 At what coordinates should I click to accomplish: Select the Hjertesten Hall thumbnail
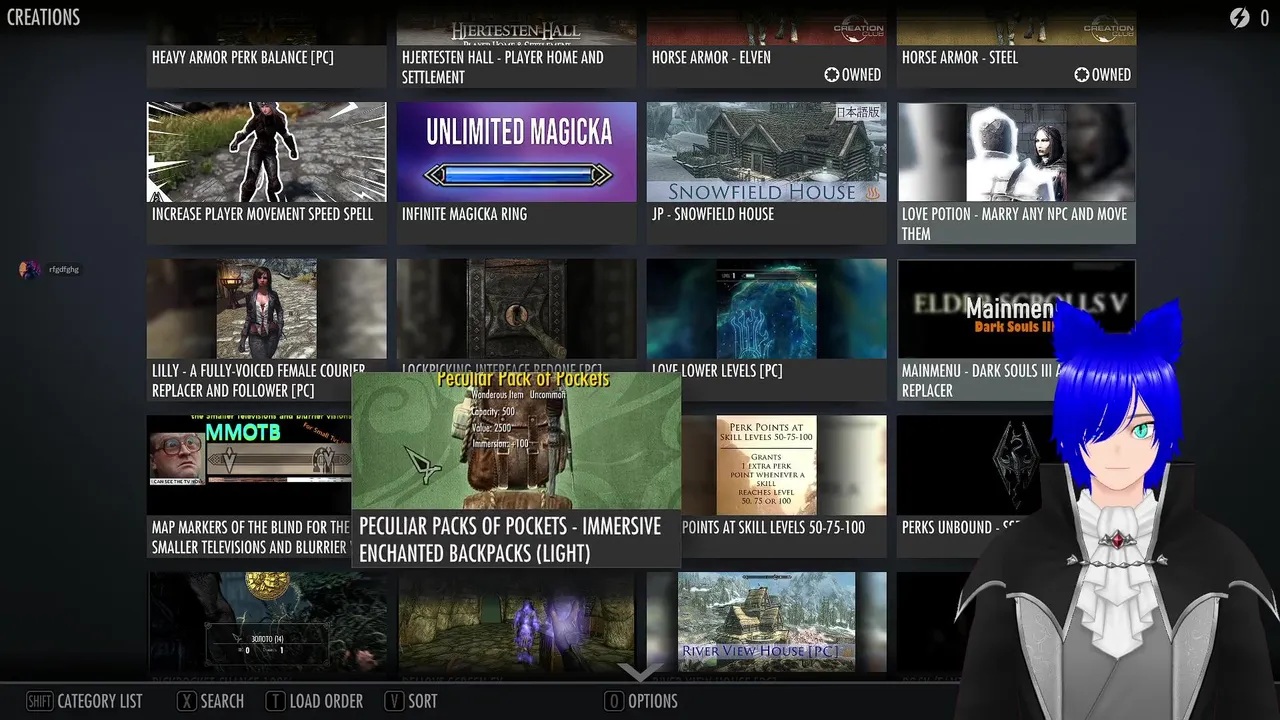click(516, 30)
